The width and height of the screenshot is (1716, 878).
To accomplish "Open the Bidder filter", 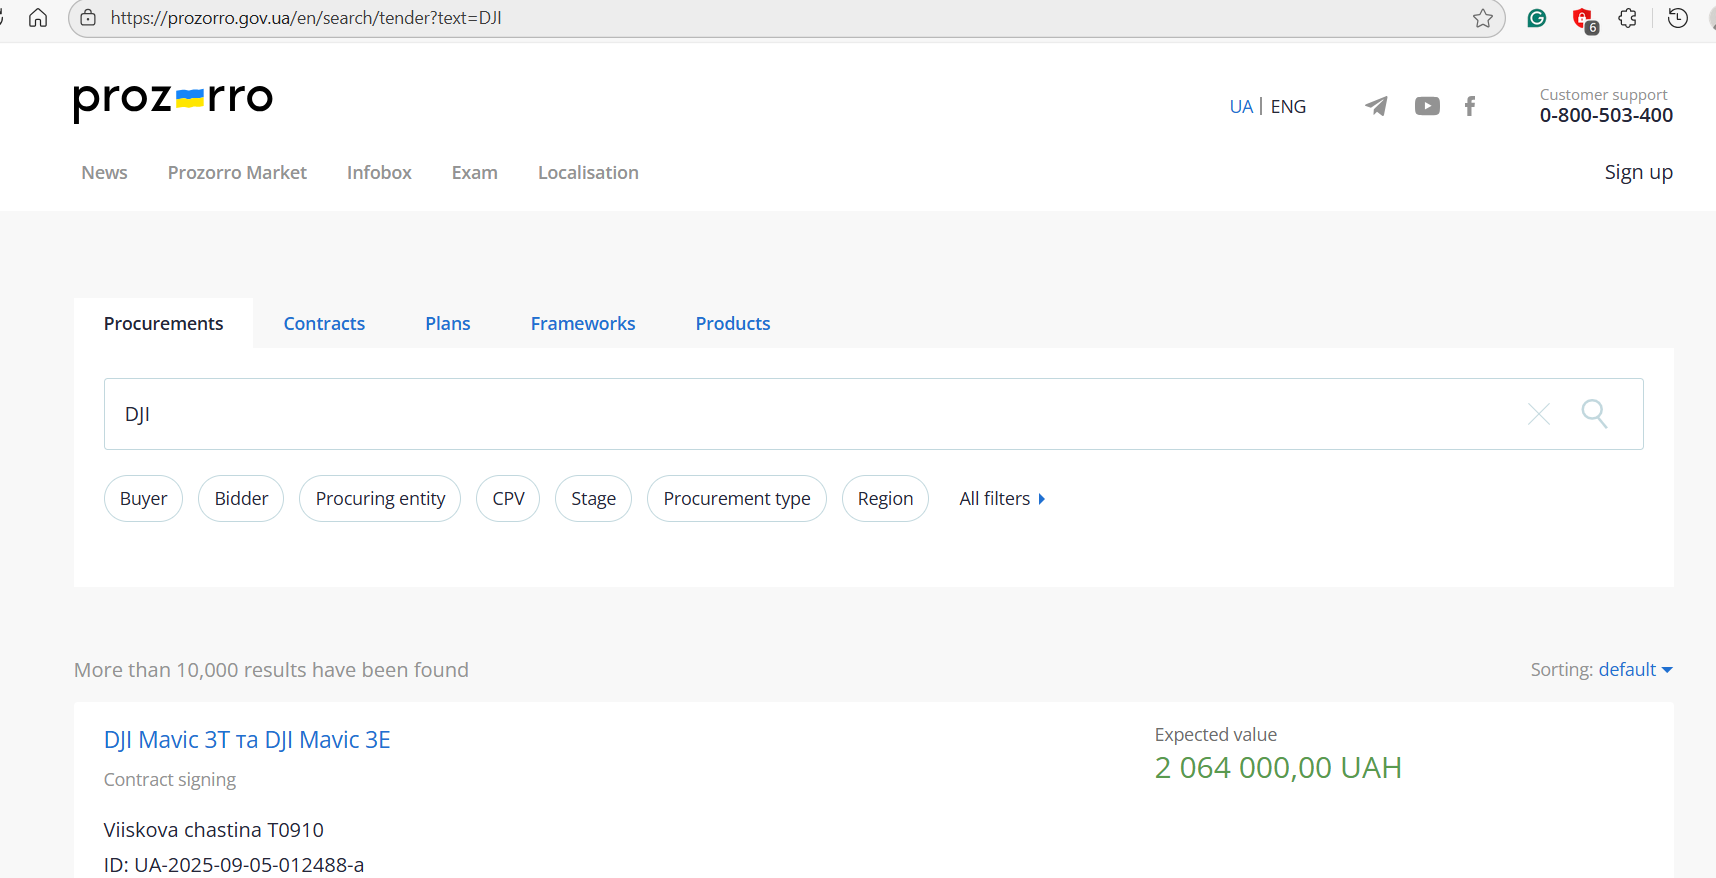I will click(241, 498).
